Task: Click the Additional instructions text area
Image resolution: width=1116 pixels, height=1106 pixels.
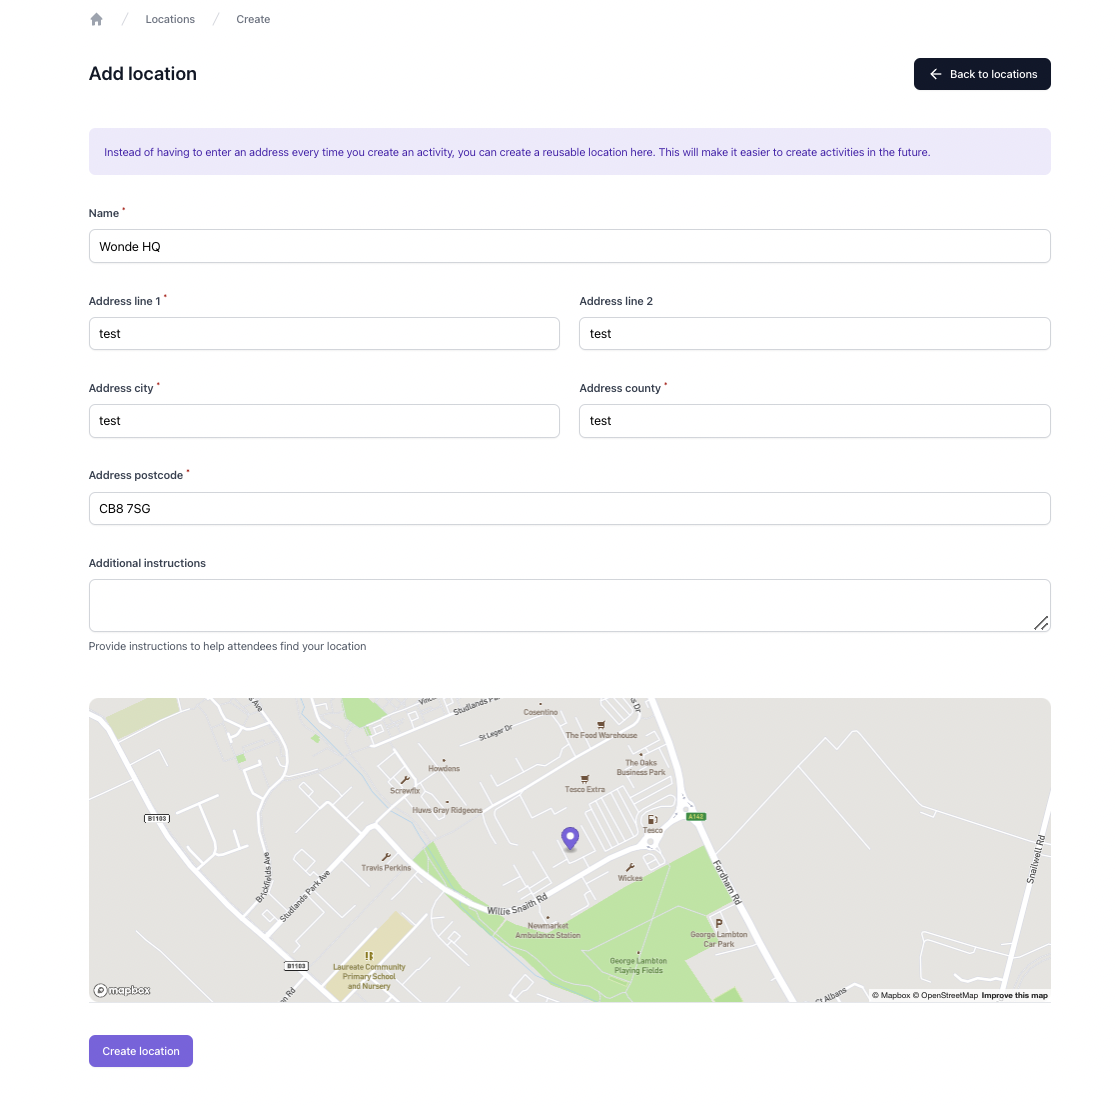Action: pyautogui.click(x=569, y=605)
